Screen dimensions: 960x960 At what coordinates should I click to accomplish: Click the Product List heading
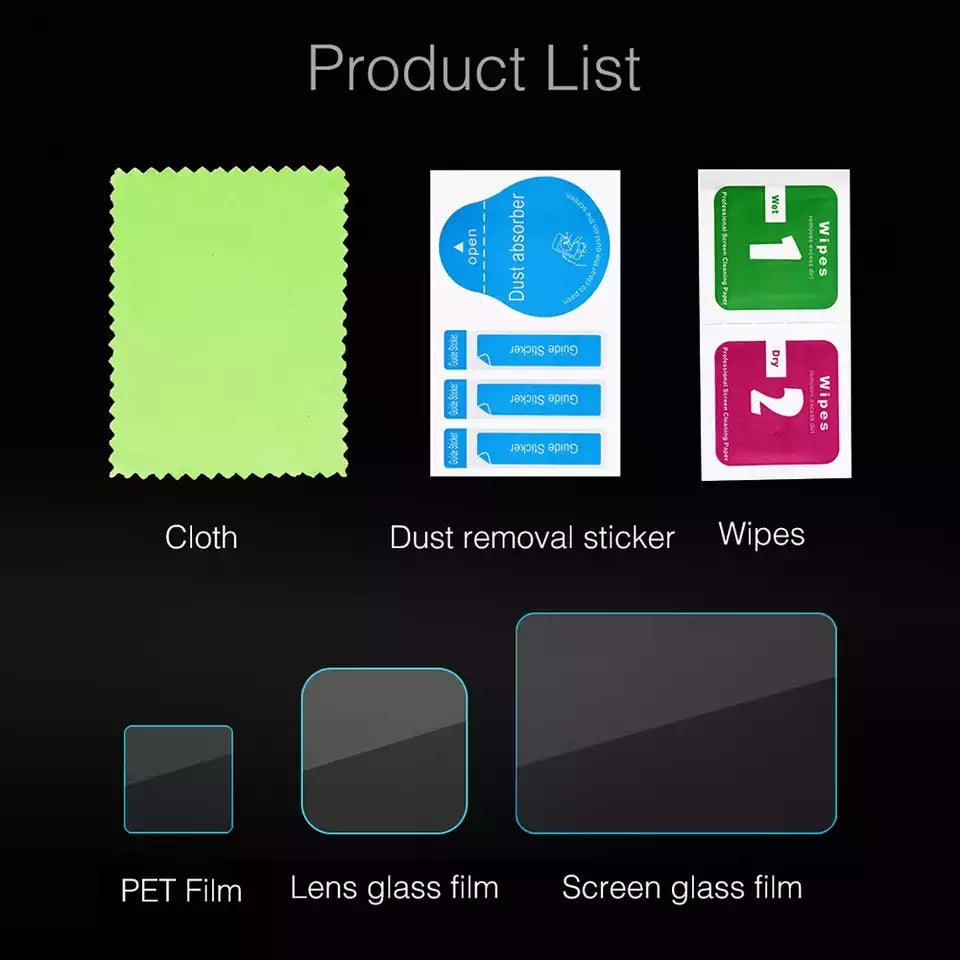coord(474,67)
